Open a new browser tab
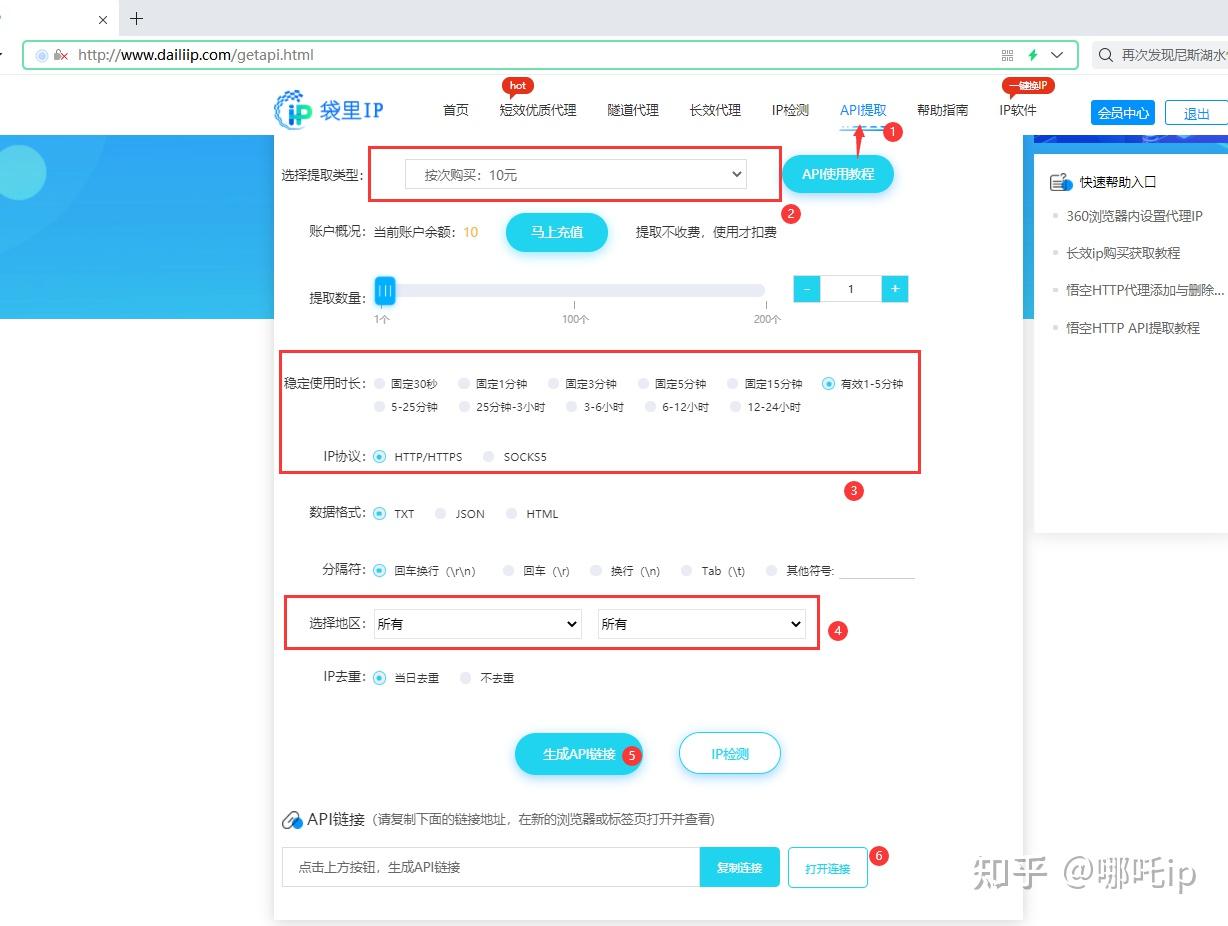 tap(137, 19)
